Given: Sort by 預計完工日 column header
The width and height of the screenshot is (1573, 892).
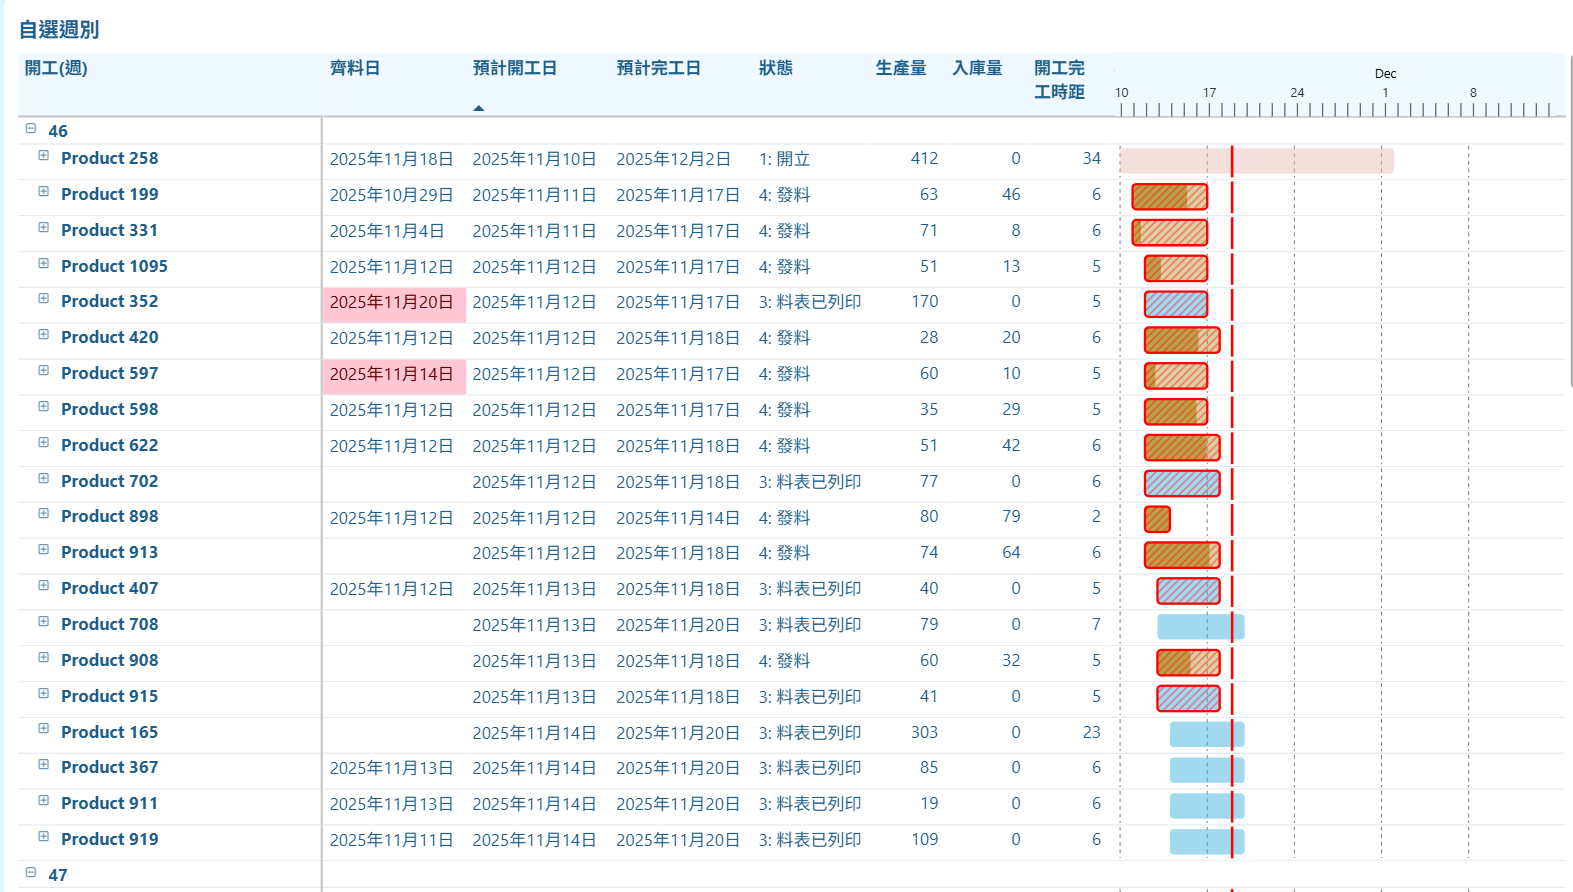Looking at the screenshot, I should tap(658, 68).
